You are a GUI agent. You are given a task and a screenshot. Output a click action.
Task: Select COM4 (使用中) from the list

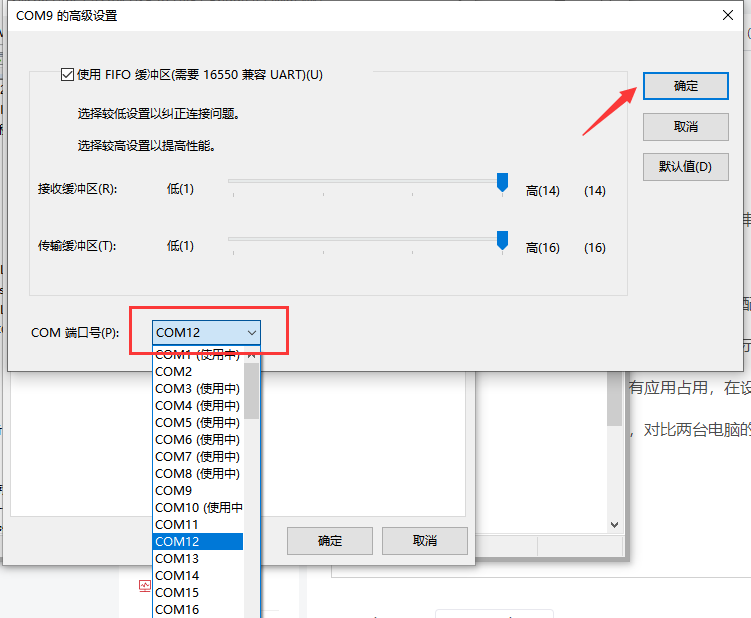coord(198,406)
